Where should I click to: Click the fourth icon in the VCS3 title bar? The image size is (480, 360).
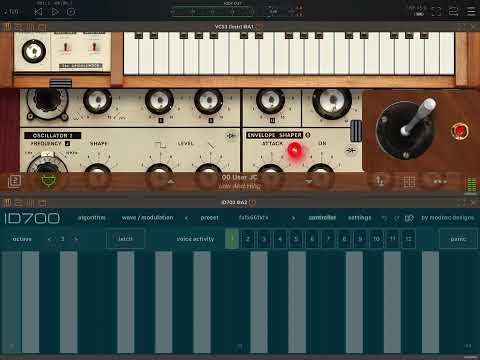(x=42, y=27)
